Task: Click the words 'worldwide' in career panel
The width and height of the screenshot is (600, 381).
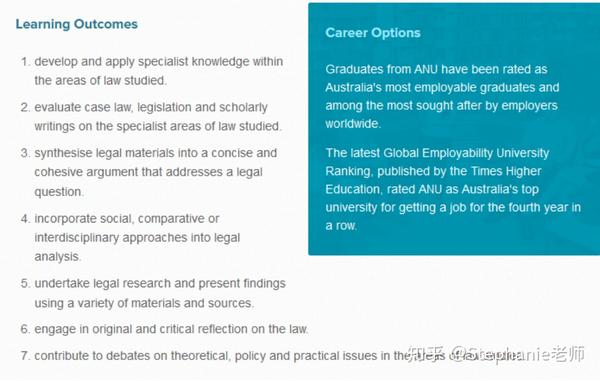Action: pos(353,124)
